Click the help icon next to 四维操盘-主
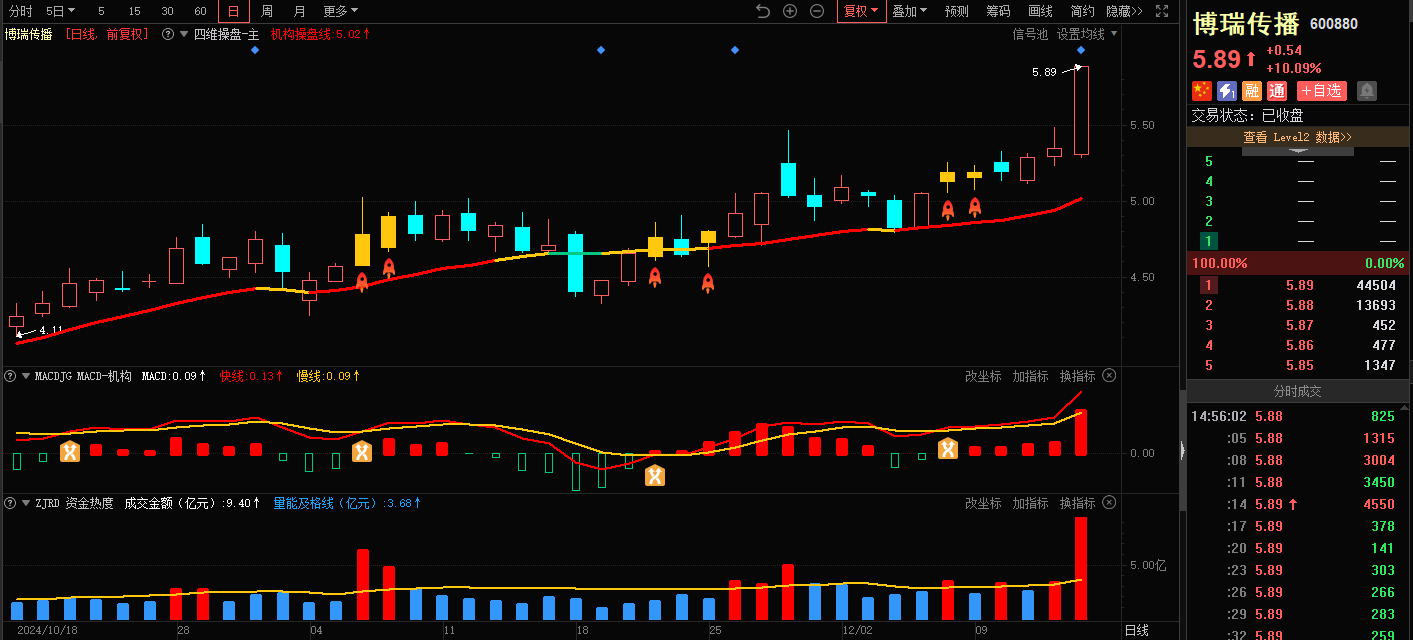The image size is (1413, 640). [x=168, y=34]
